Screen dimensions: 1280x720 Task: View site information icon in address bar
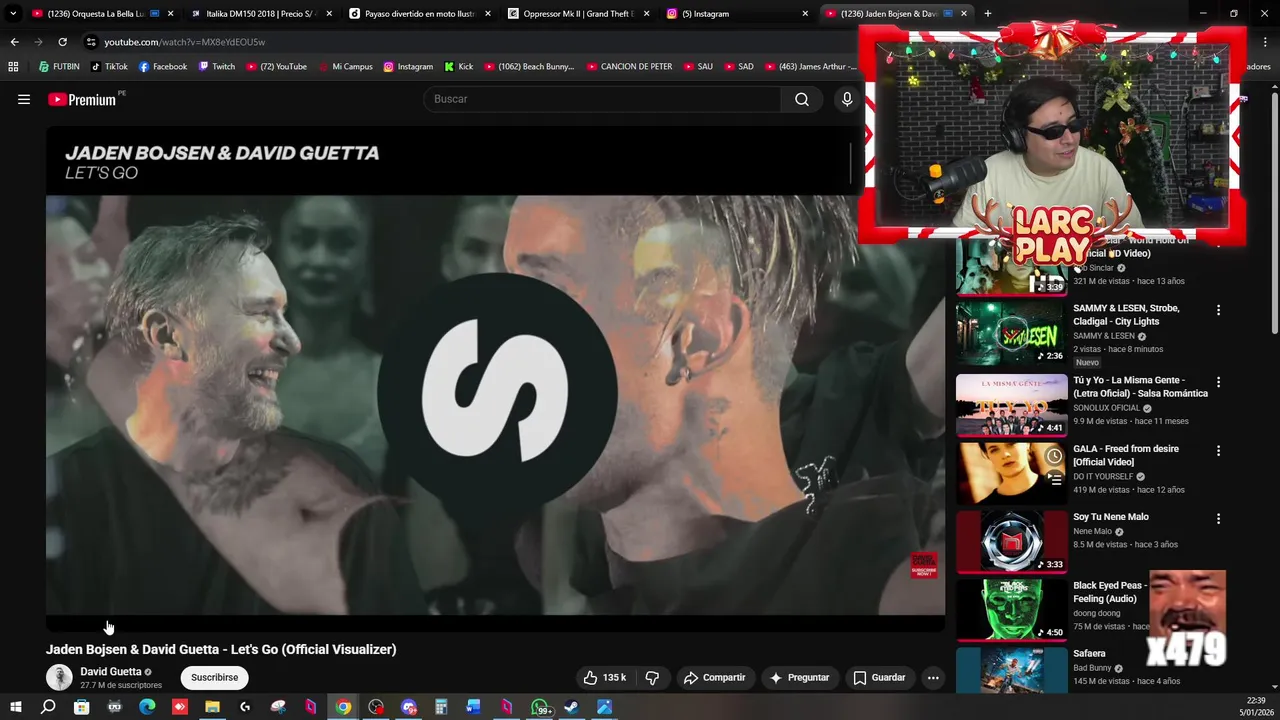(x=91, y=42)
